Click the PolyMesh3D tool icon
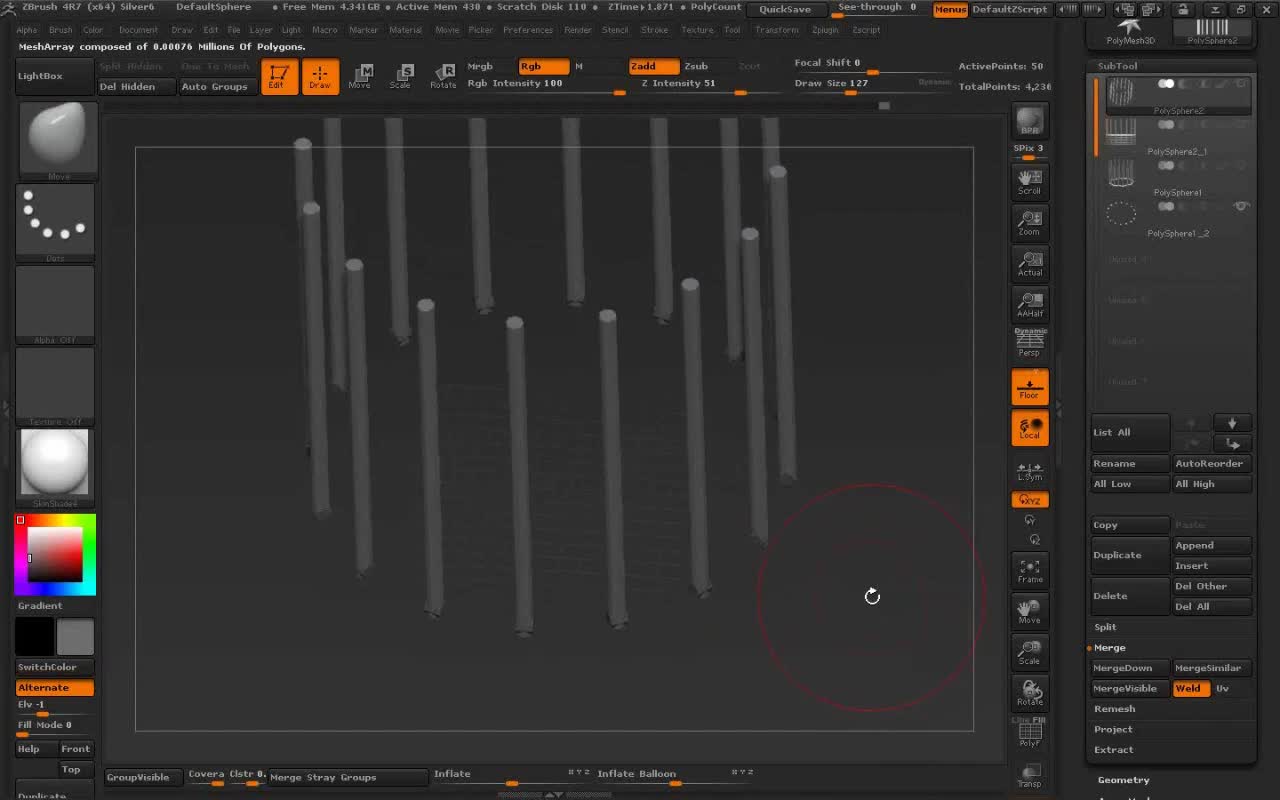Viewport: 1280px width, 800px height. pos(1130,30)
